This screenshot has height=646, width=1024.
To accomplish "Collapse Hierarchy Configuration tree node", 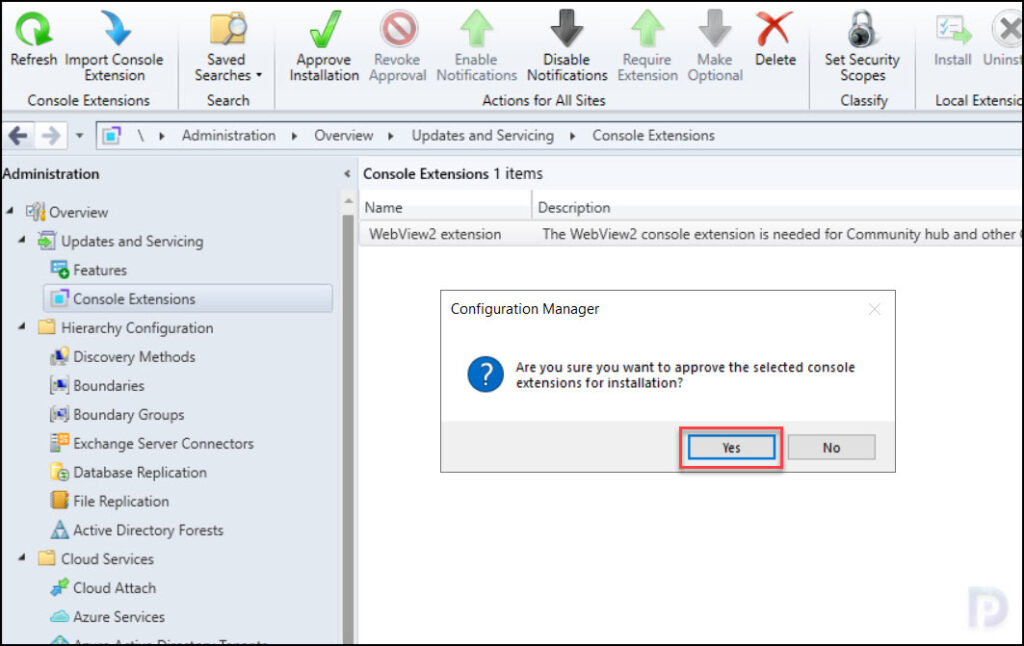I will pos(22,326).
